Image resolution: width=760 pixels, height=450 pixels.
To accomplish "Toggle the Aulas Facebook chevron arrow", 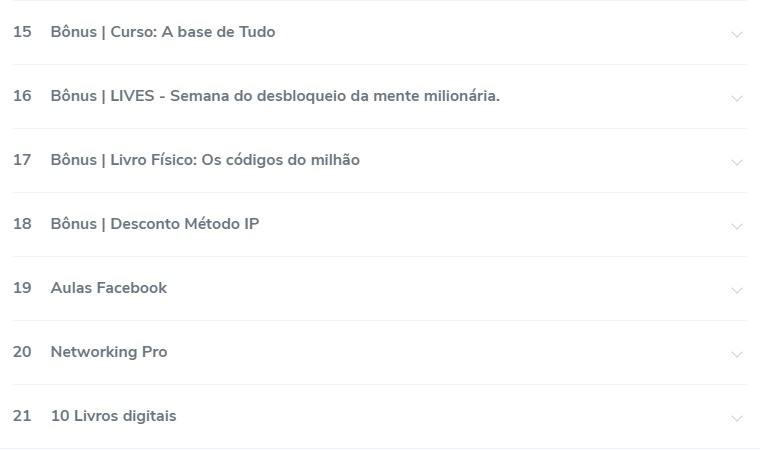I will [x=737, y=290].
